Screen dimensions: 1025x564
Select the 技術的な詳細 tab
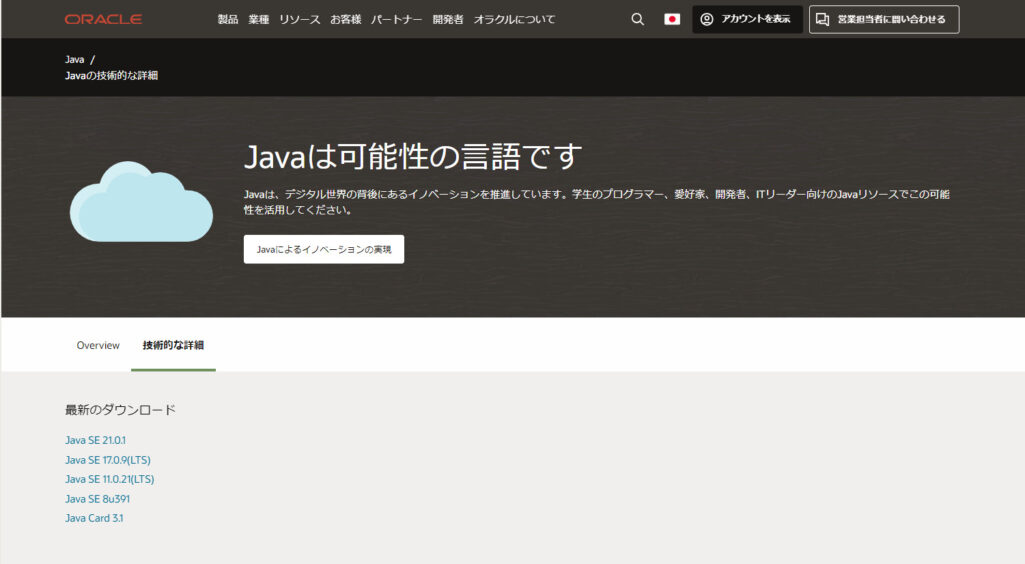click(173, 345)
